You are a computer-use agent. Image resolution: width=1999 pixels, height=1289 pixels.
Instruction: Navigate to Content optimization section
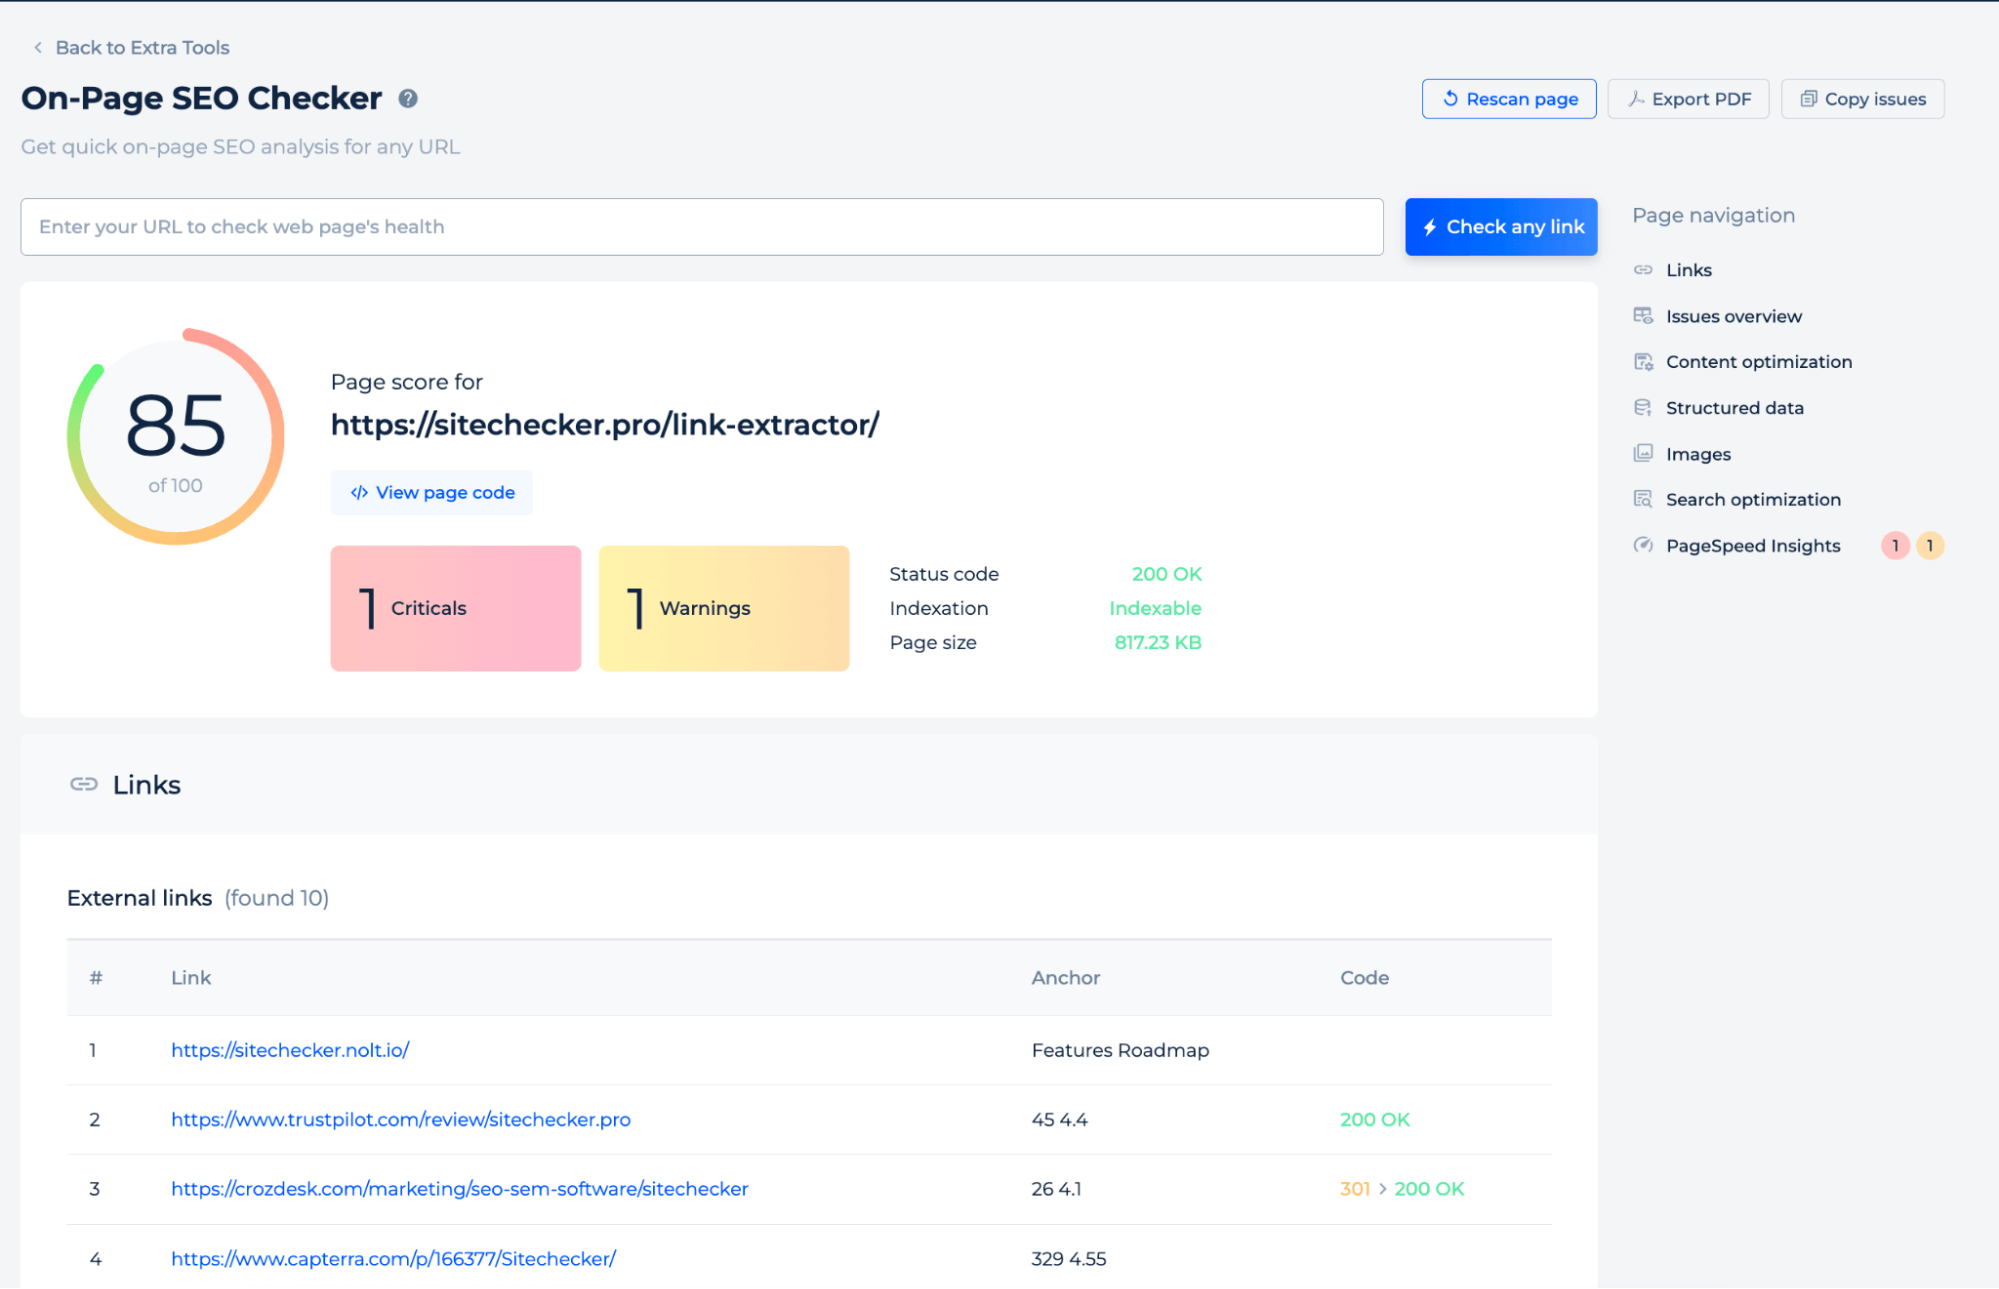tap(1759, 362)
